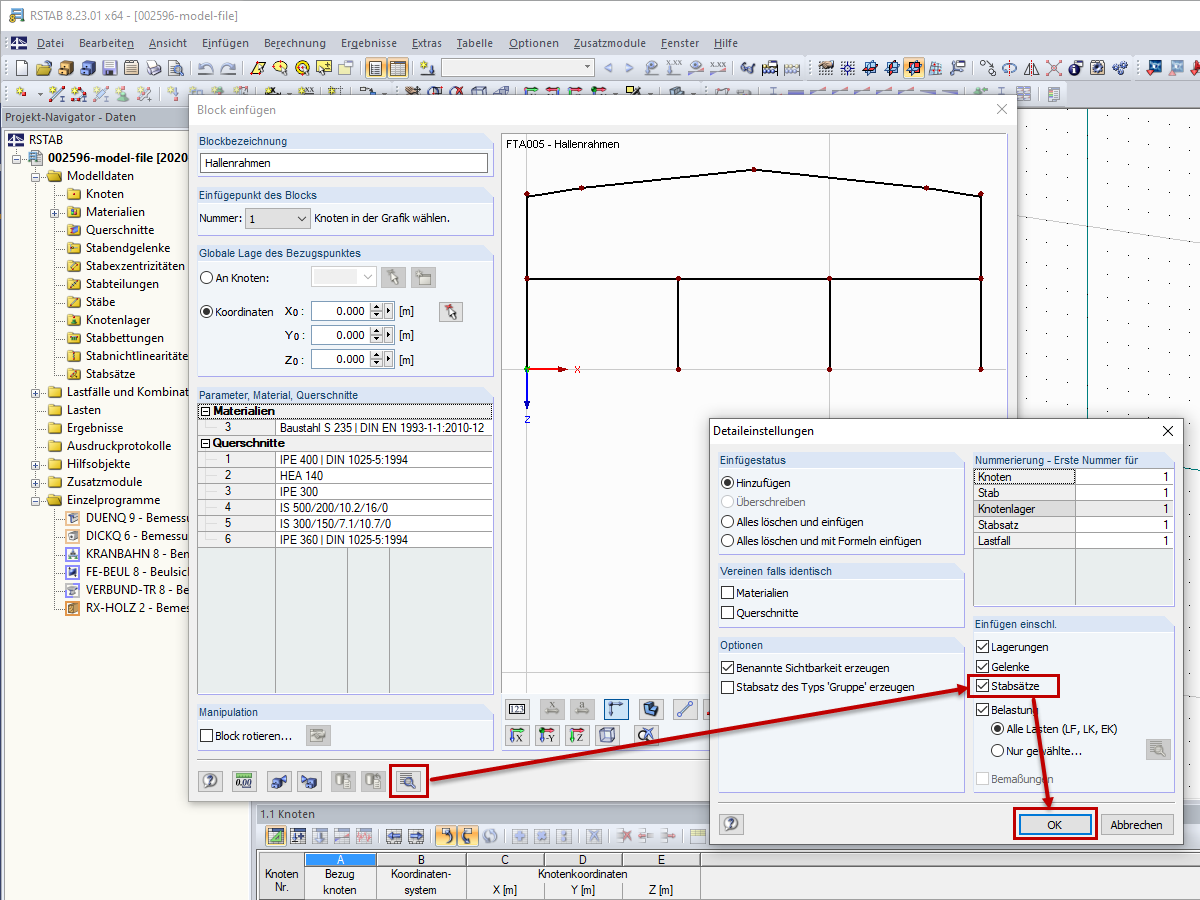
Task: Show view in X direction icon
Action: coord(518,736)
